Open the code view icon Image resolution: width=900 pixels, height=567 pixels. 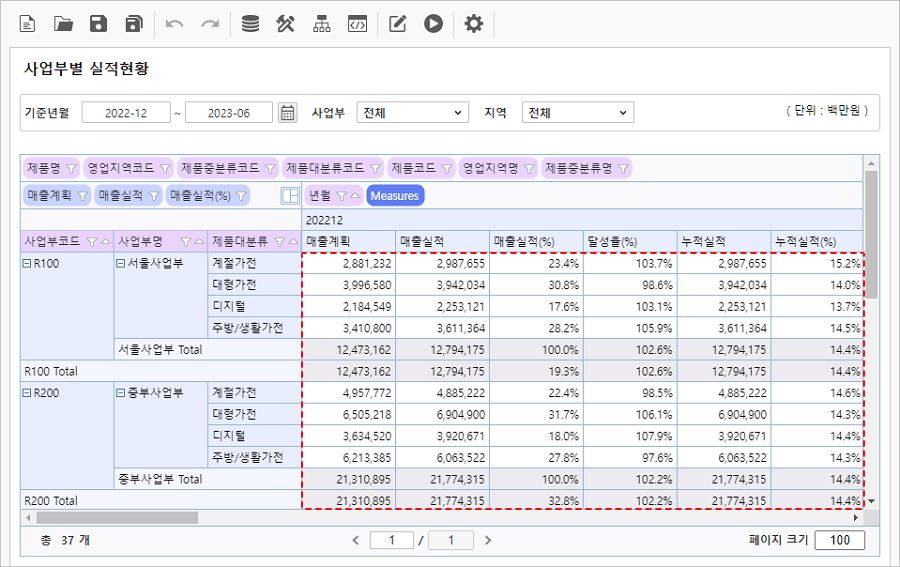click(357, 24)
